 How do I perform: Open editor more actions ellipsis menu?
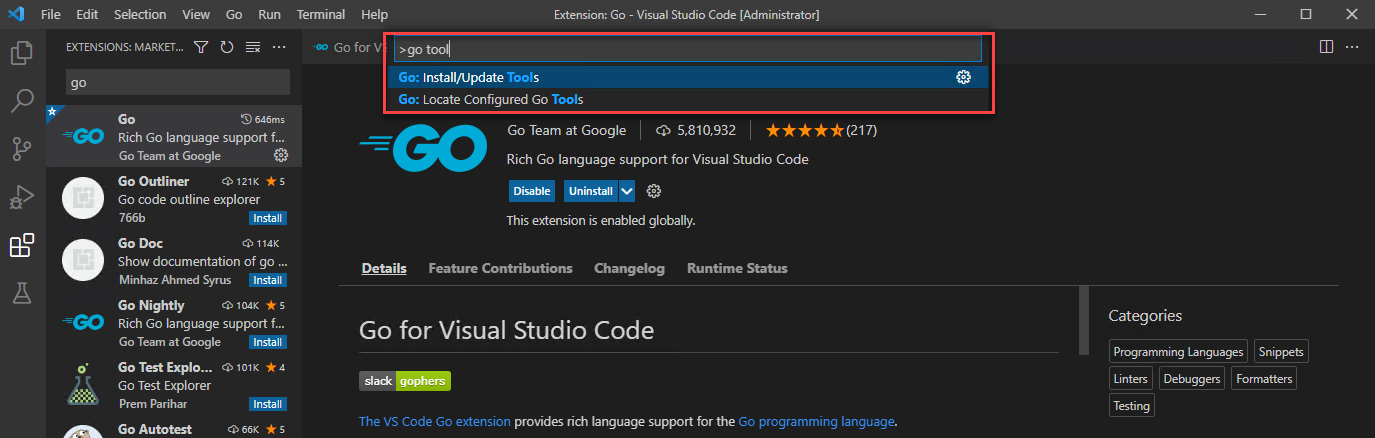pos(1352,47)
